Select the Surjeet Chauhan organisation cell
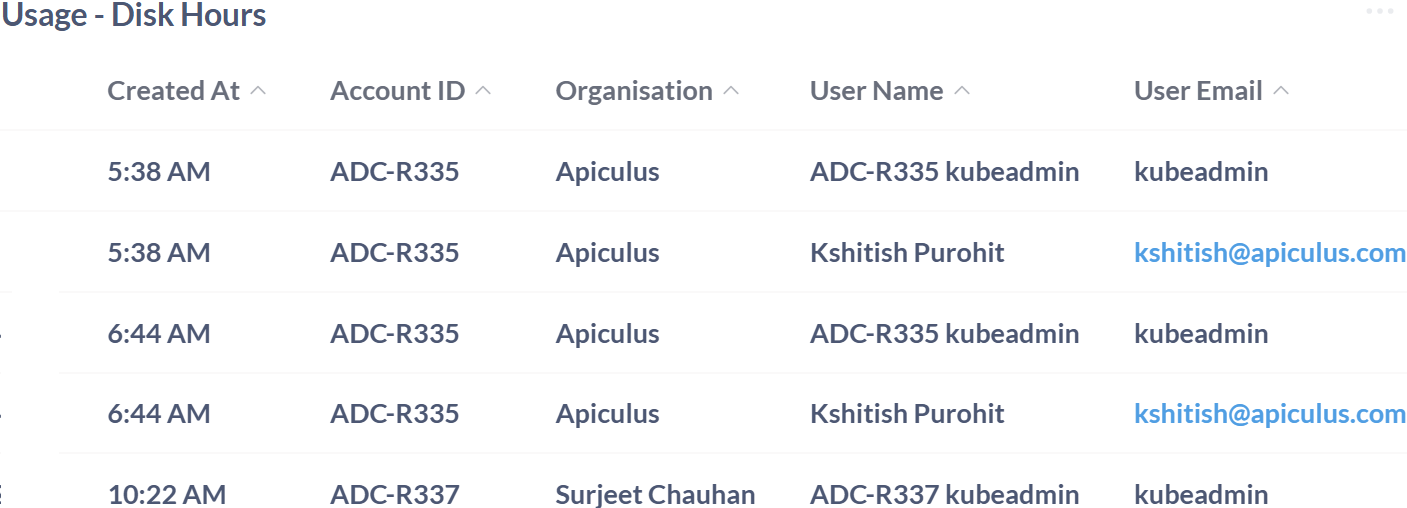1407x508 pixels. 655,494
